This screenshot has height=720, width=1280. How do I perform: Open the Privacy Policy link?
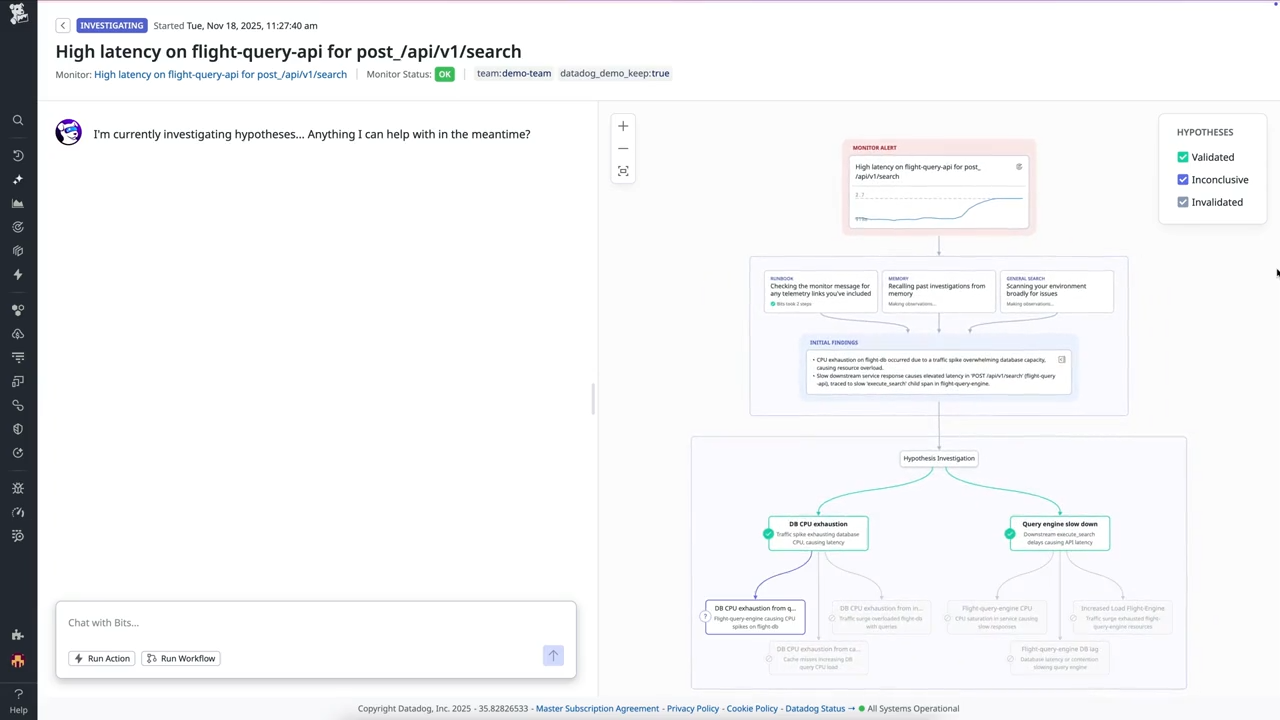pos(693,708)
